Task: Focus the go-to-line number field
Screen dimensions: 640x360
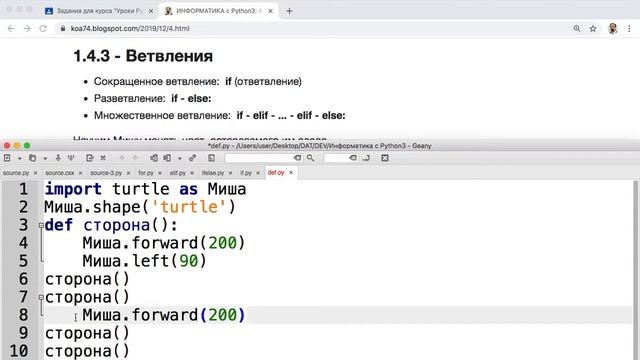Action: click(x=336, y=158)
